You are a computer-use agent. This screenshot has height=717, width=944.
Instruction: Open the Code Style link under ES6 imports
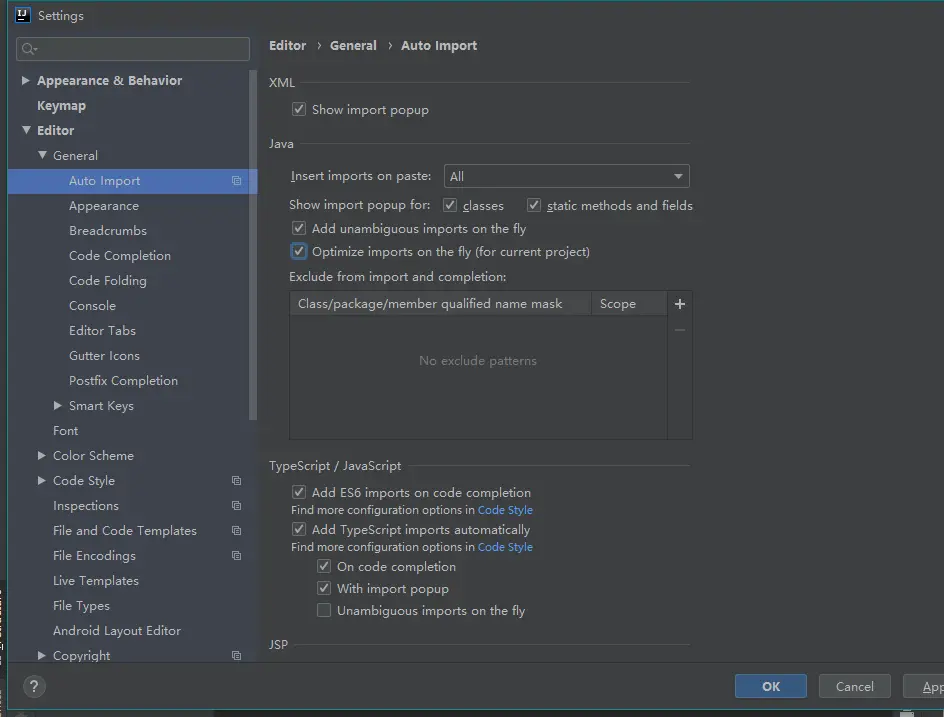[x=505, y=510]
